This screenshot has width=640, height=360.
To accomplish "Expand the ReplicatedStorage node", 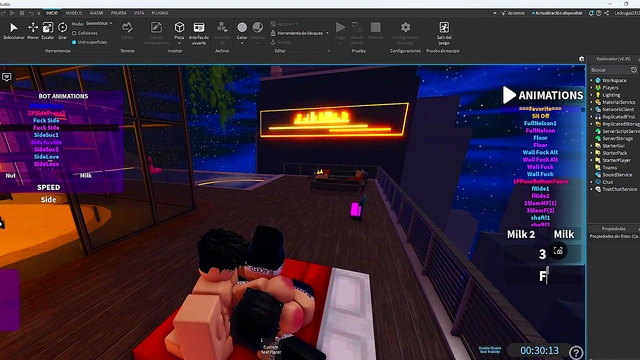I will pyautogui.click(x=591, y=124).
